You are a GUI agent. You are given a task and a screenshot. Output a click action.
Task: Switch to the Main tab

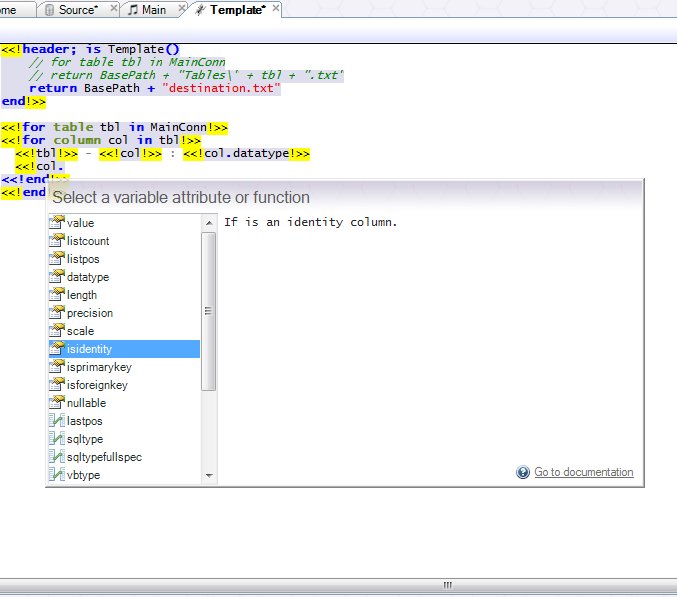(153, 9)
